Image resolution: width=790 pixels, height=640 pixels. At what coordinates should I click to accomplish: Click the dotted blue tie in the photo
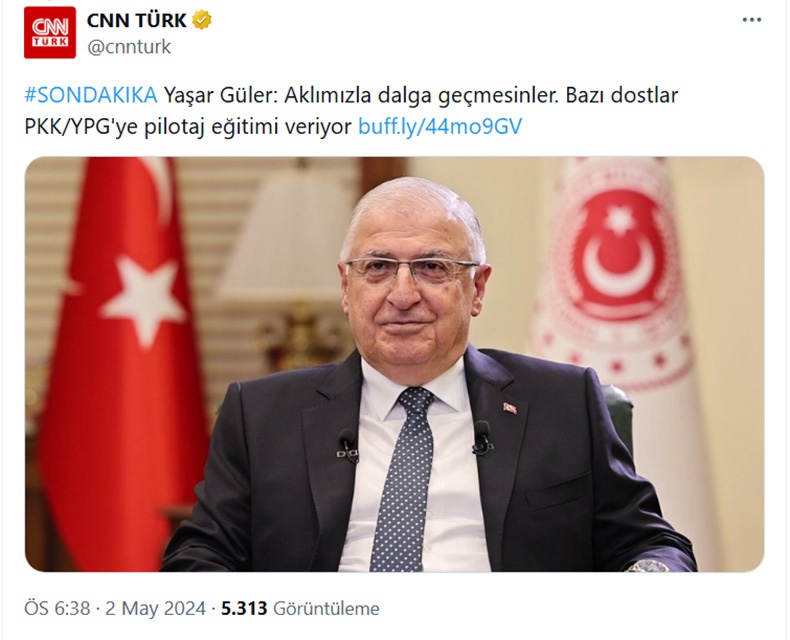pos(406,479)
